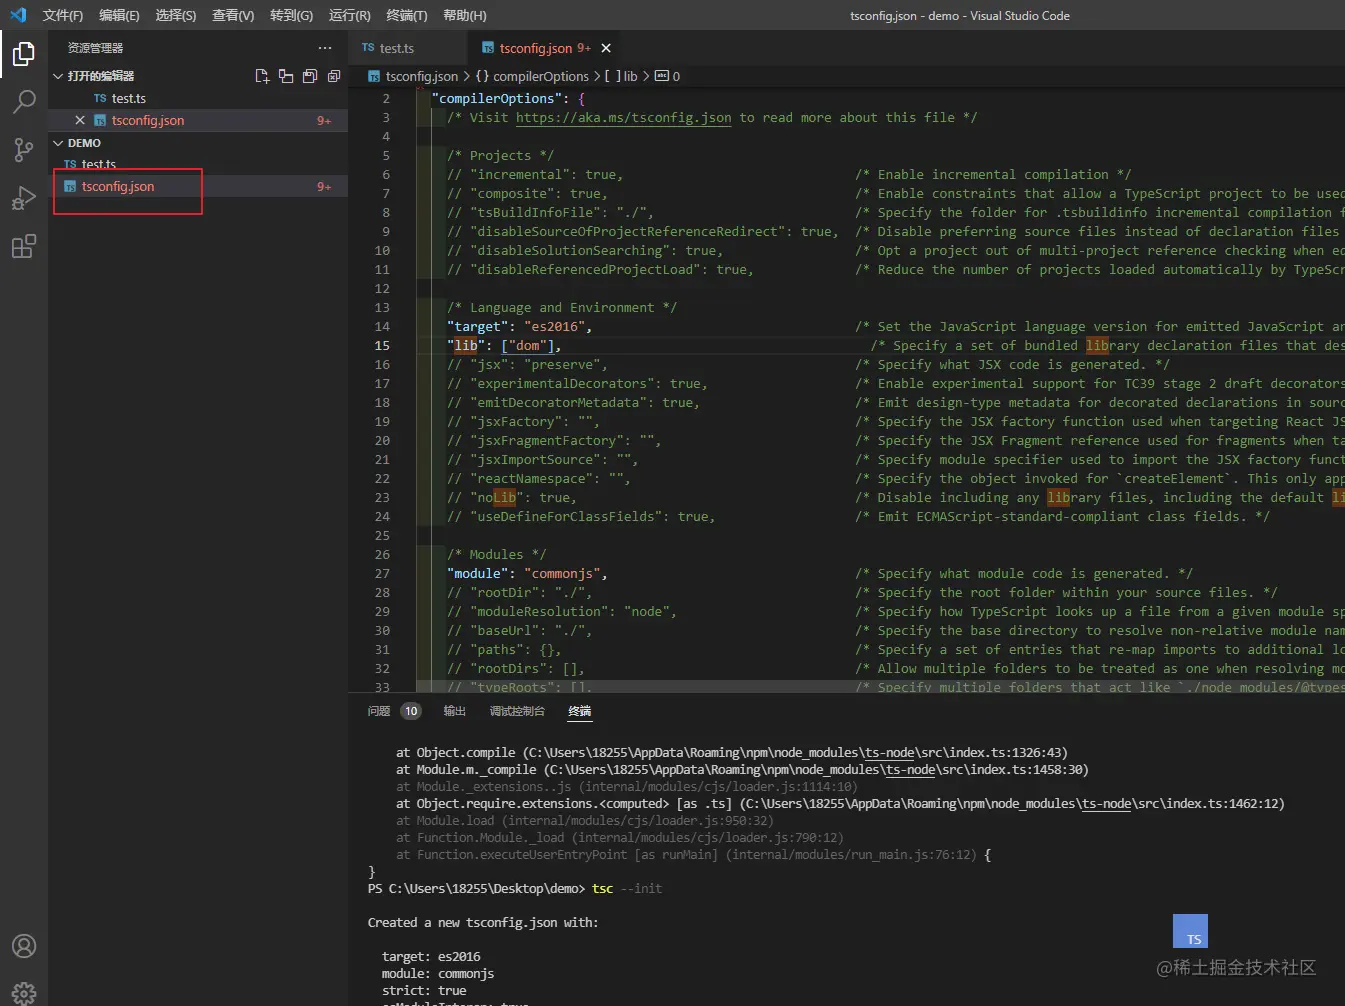
Task: Click the /* Projects */ comment line
Action: point(500,155)
